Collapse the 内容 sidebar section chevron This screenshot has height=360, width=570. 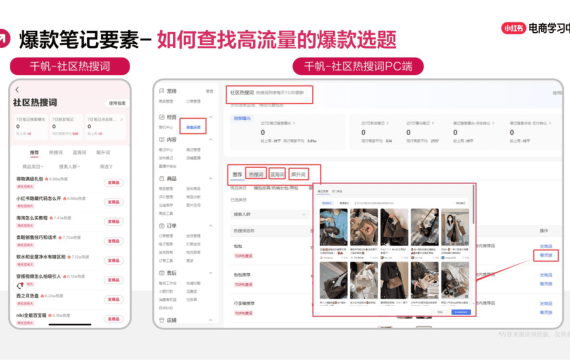(210, 140)
